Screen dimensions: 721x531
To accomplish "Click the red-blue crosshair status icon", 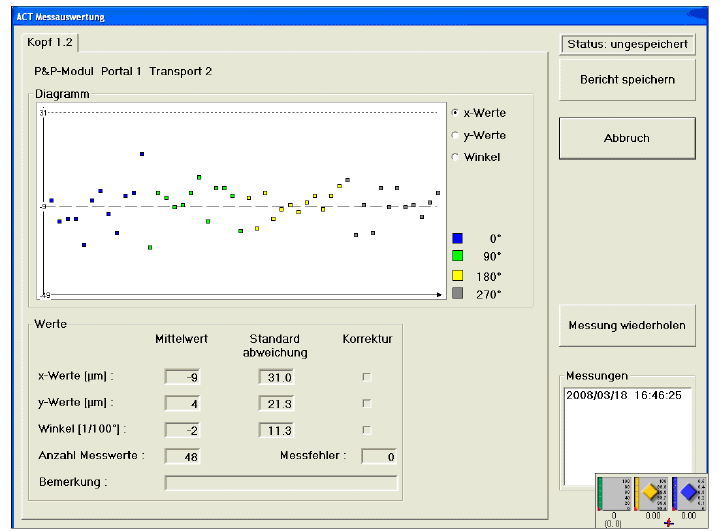I will coord(669,523).
